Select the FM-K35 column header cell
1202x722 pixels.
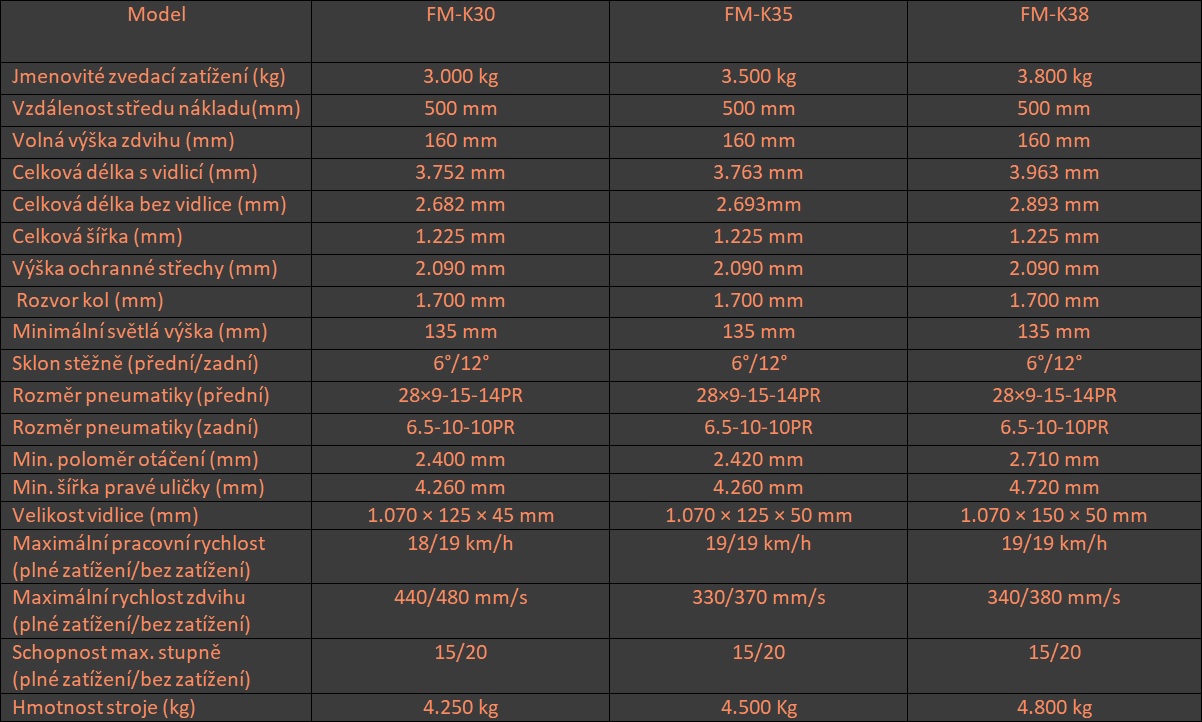coord(758,15)
